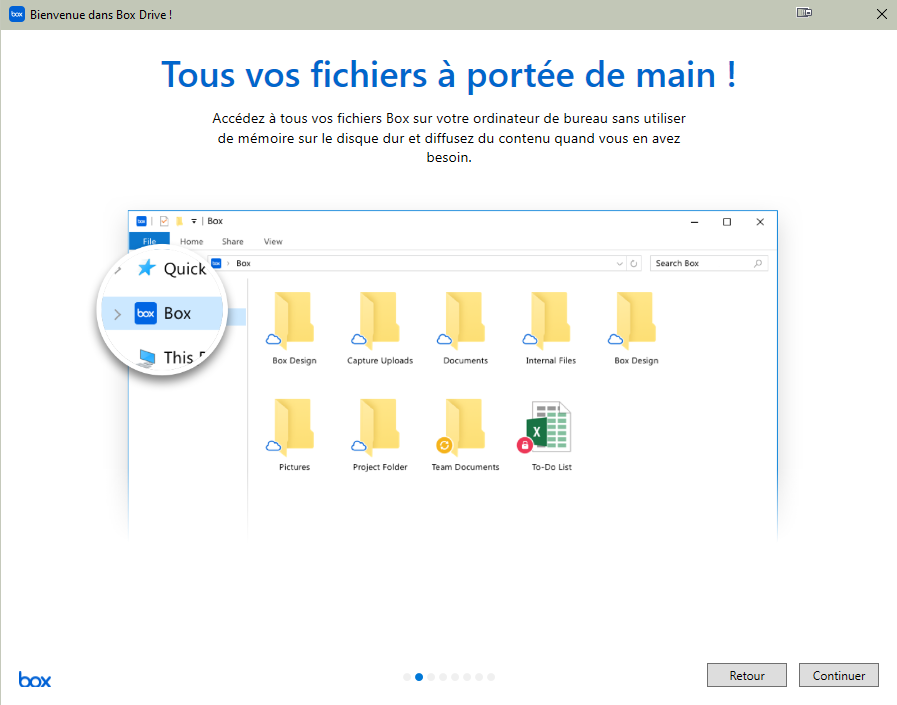Open the Pictures folder in illustration
The width and height of the screenshot is (897, 705).
pos(294,435)
